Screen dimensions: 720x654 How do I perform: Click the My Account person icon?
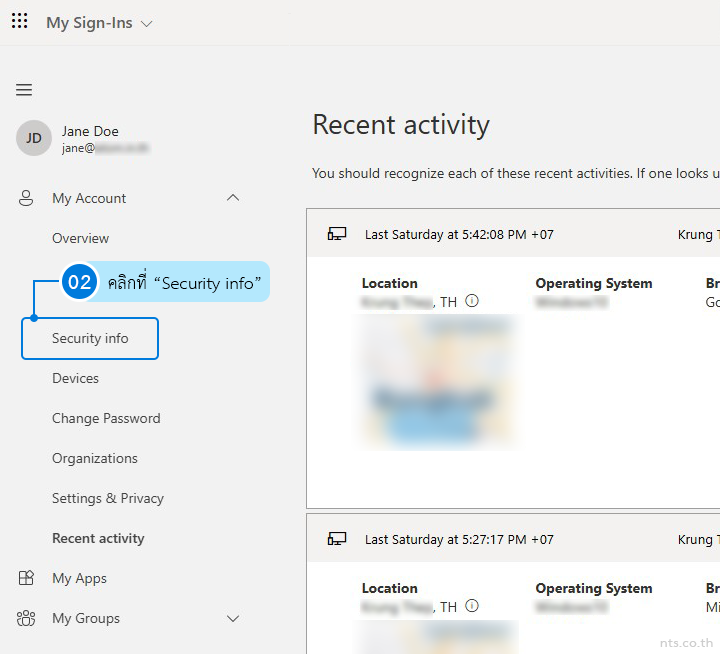point(26,198)
